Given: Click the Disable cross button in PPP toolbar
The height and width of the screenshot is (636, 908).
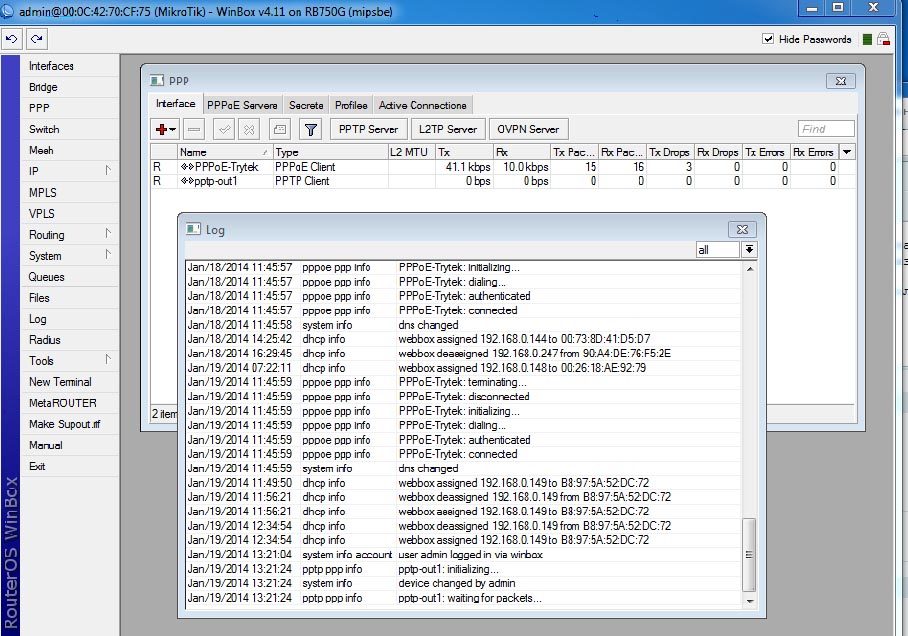Looking at the screenshot, I should coord(249,129).
